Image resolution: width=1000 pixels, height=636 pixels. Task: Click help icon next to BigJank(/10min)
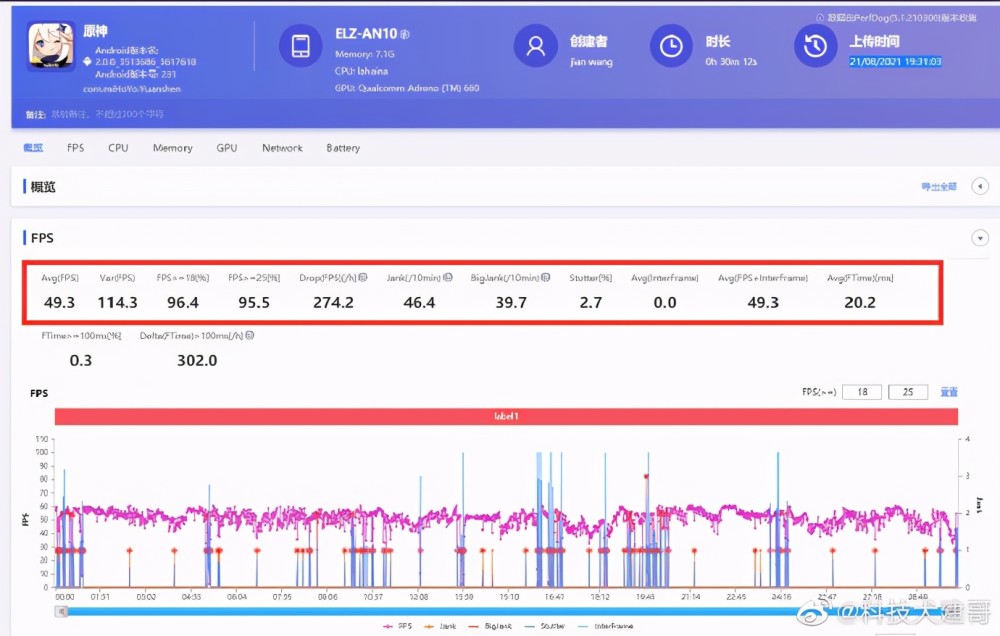click(546, 278)
